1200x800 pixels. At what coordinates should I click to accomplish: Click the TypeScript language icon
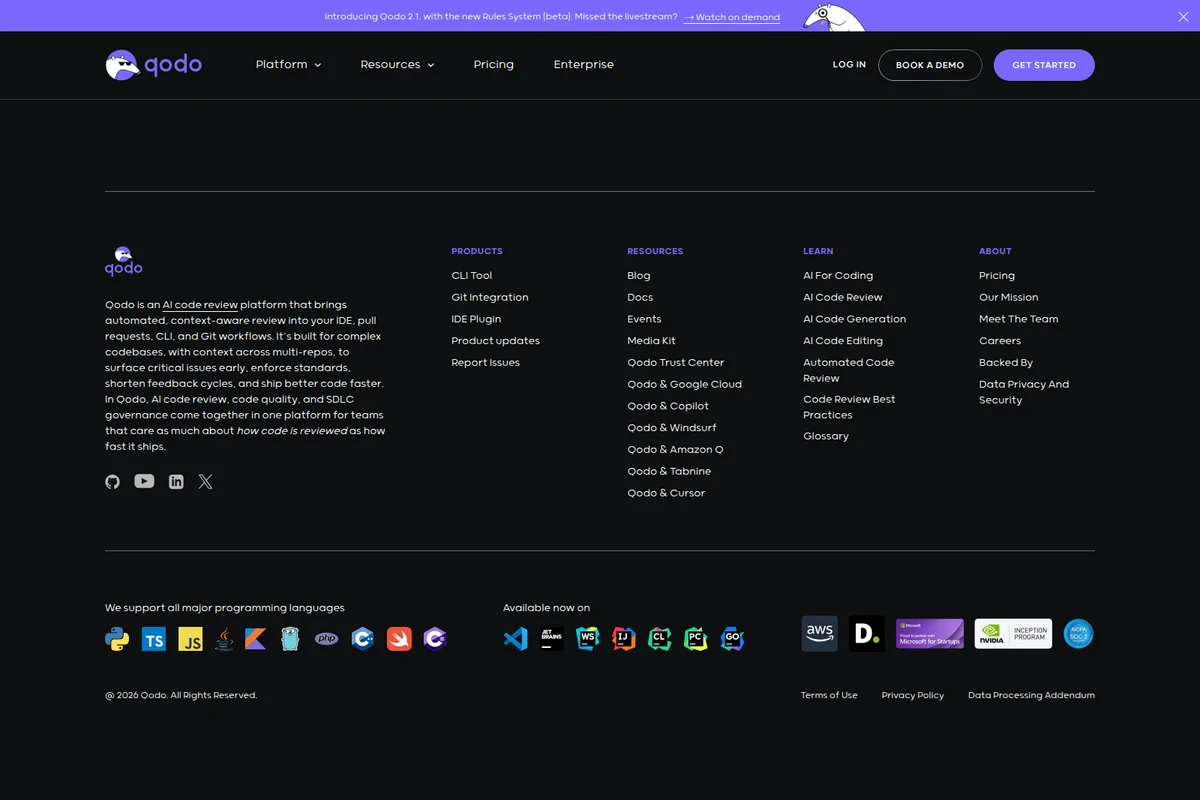pyautogui.click(x=154, y=638)
